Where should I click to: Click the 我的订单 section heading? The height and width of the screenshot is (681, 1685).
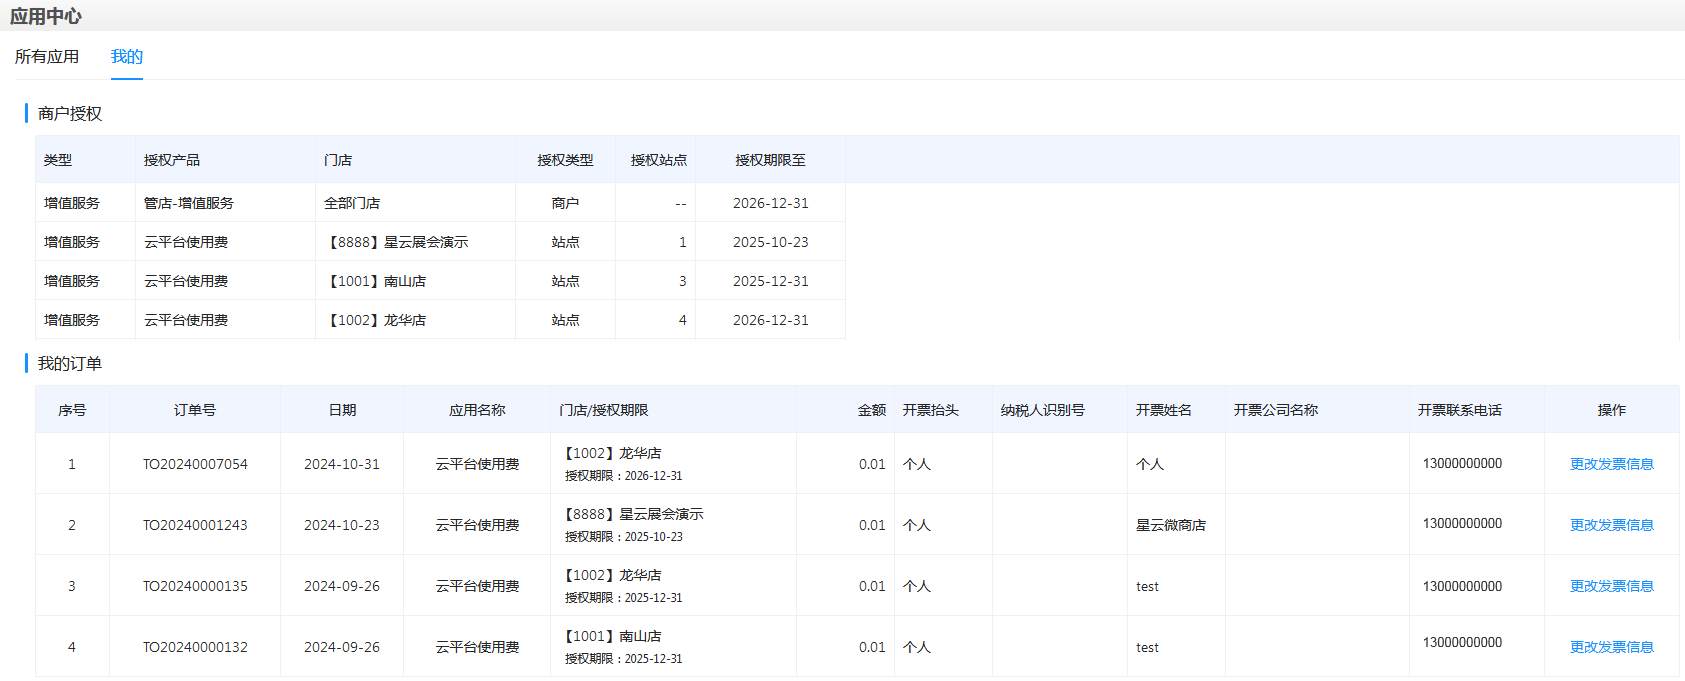click(70, 364)
